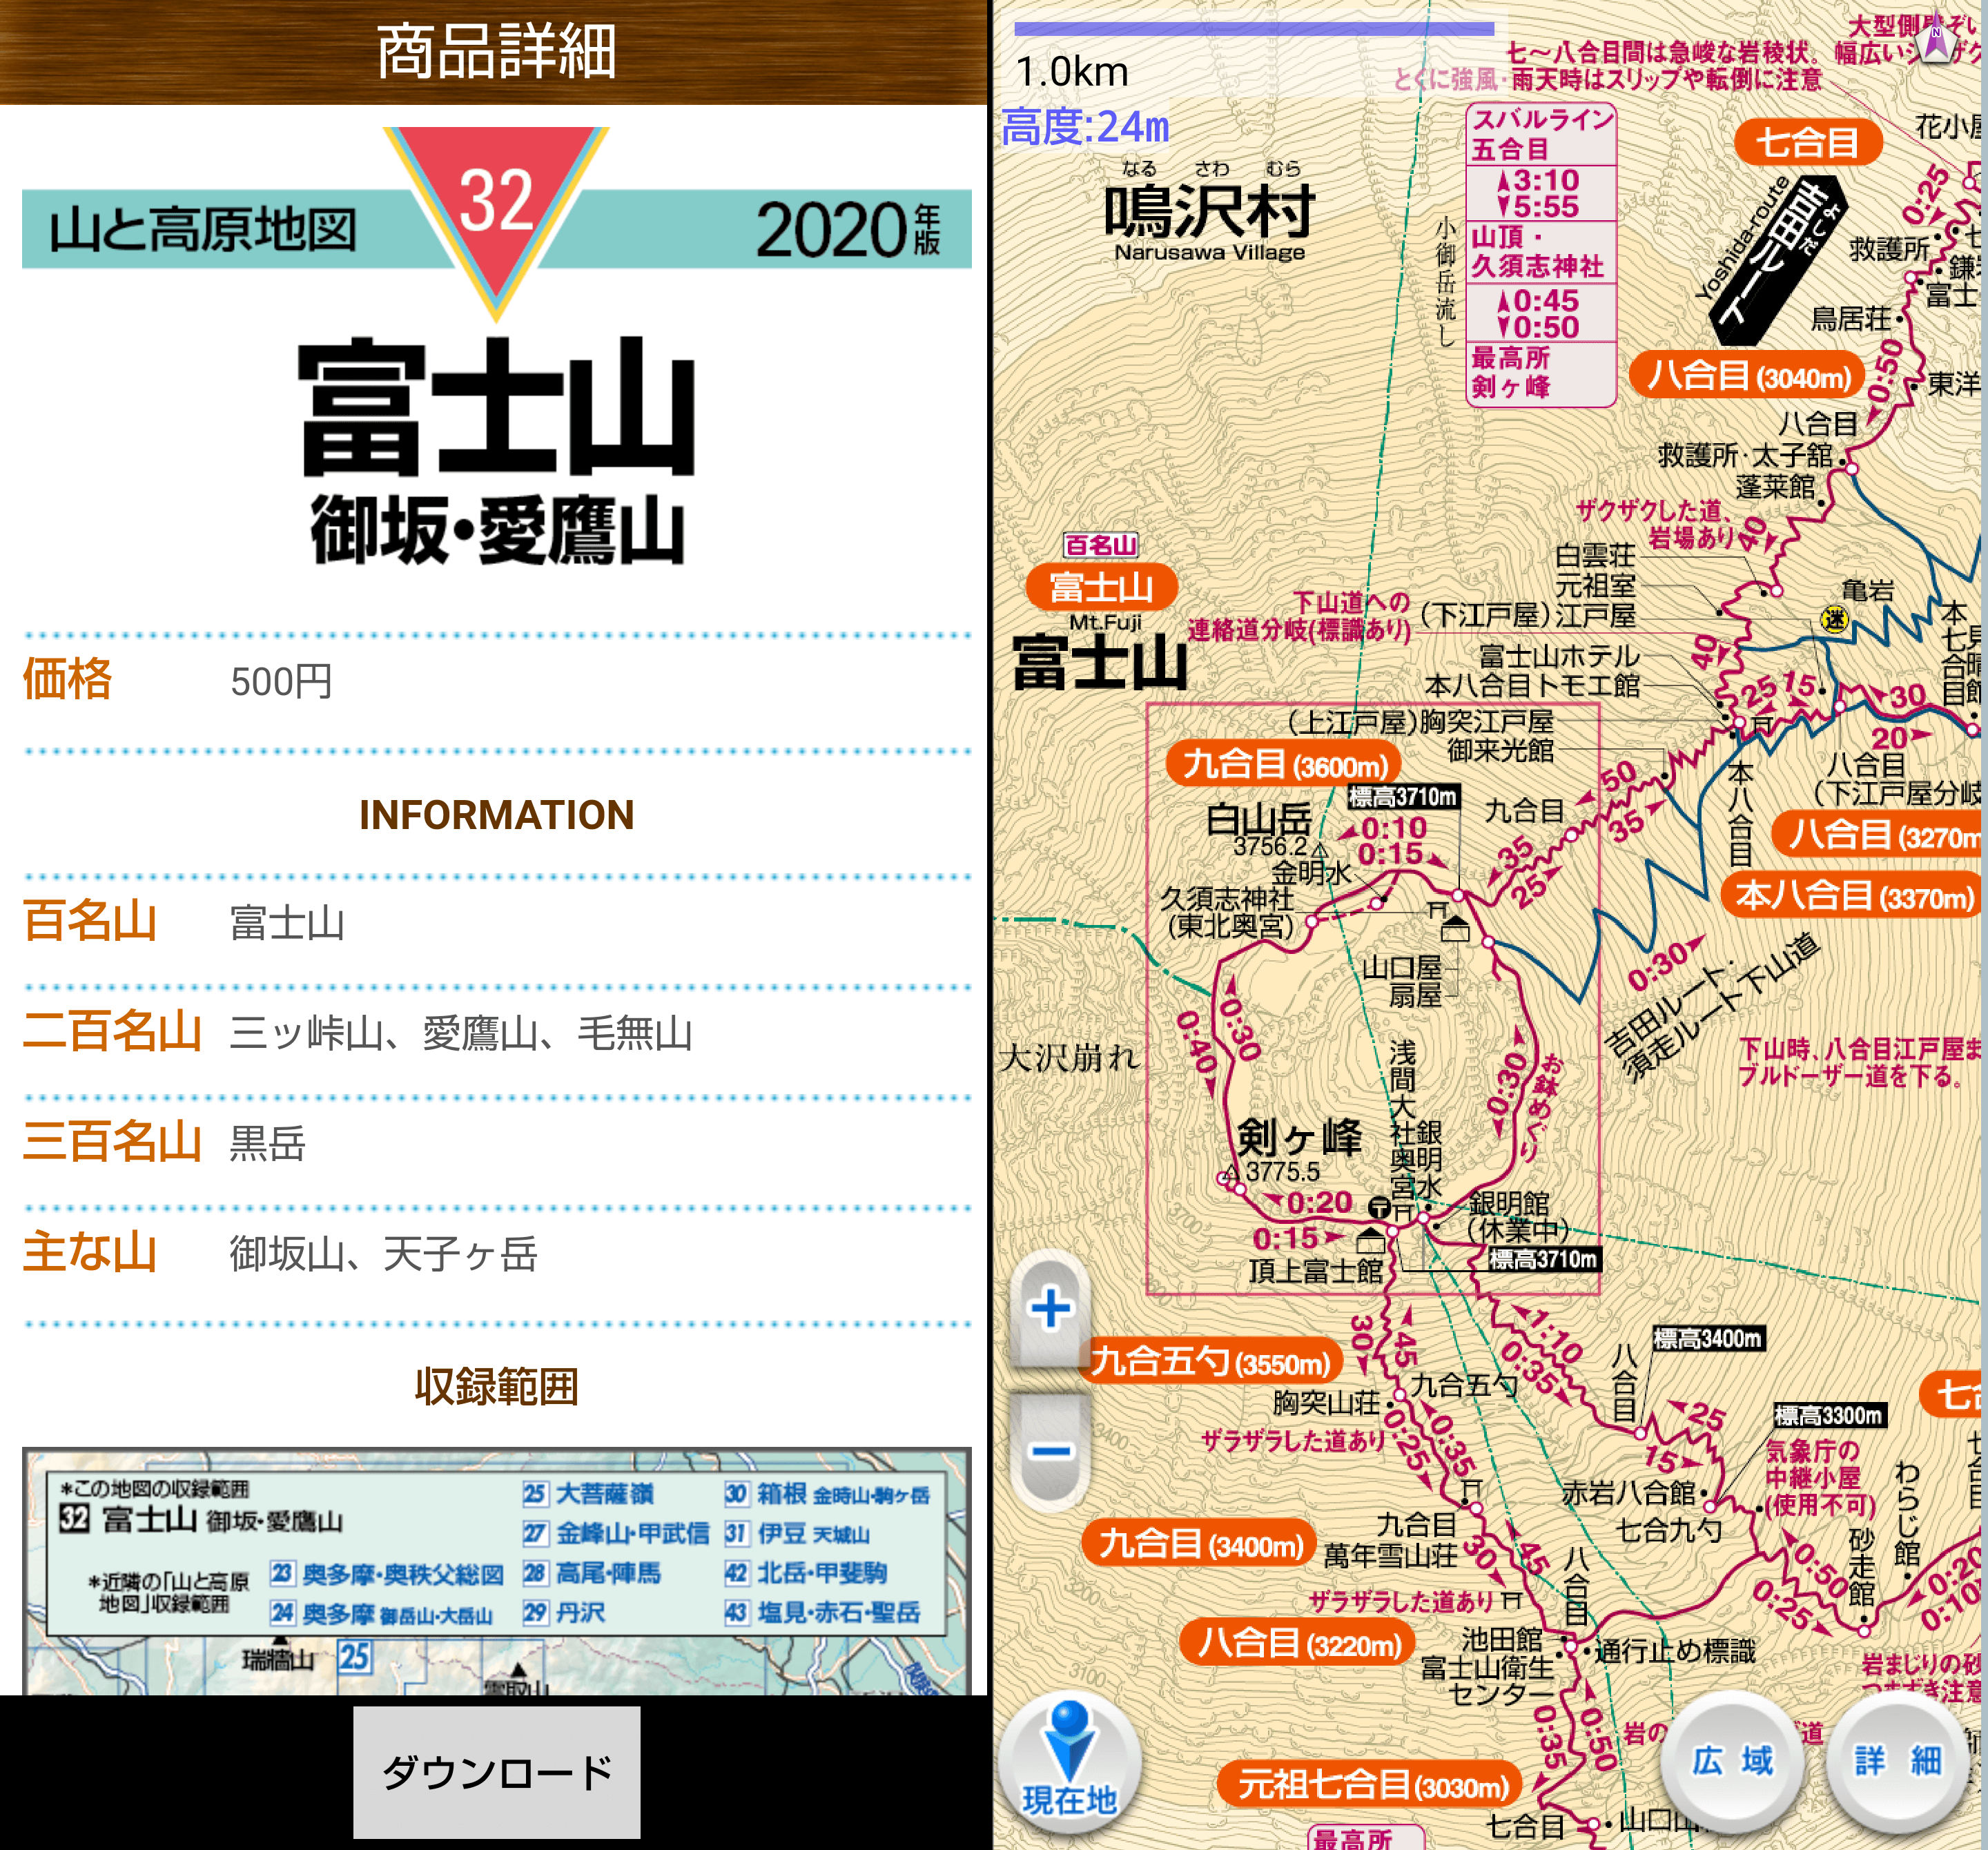Tap the ダウンロード download button
The image size is (1988, 1850).
[496, 1772]
